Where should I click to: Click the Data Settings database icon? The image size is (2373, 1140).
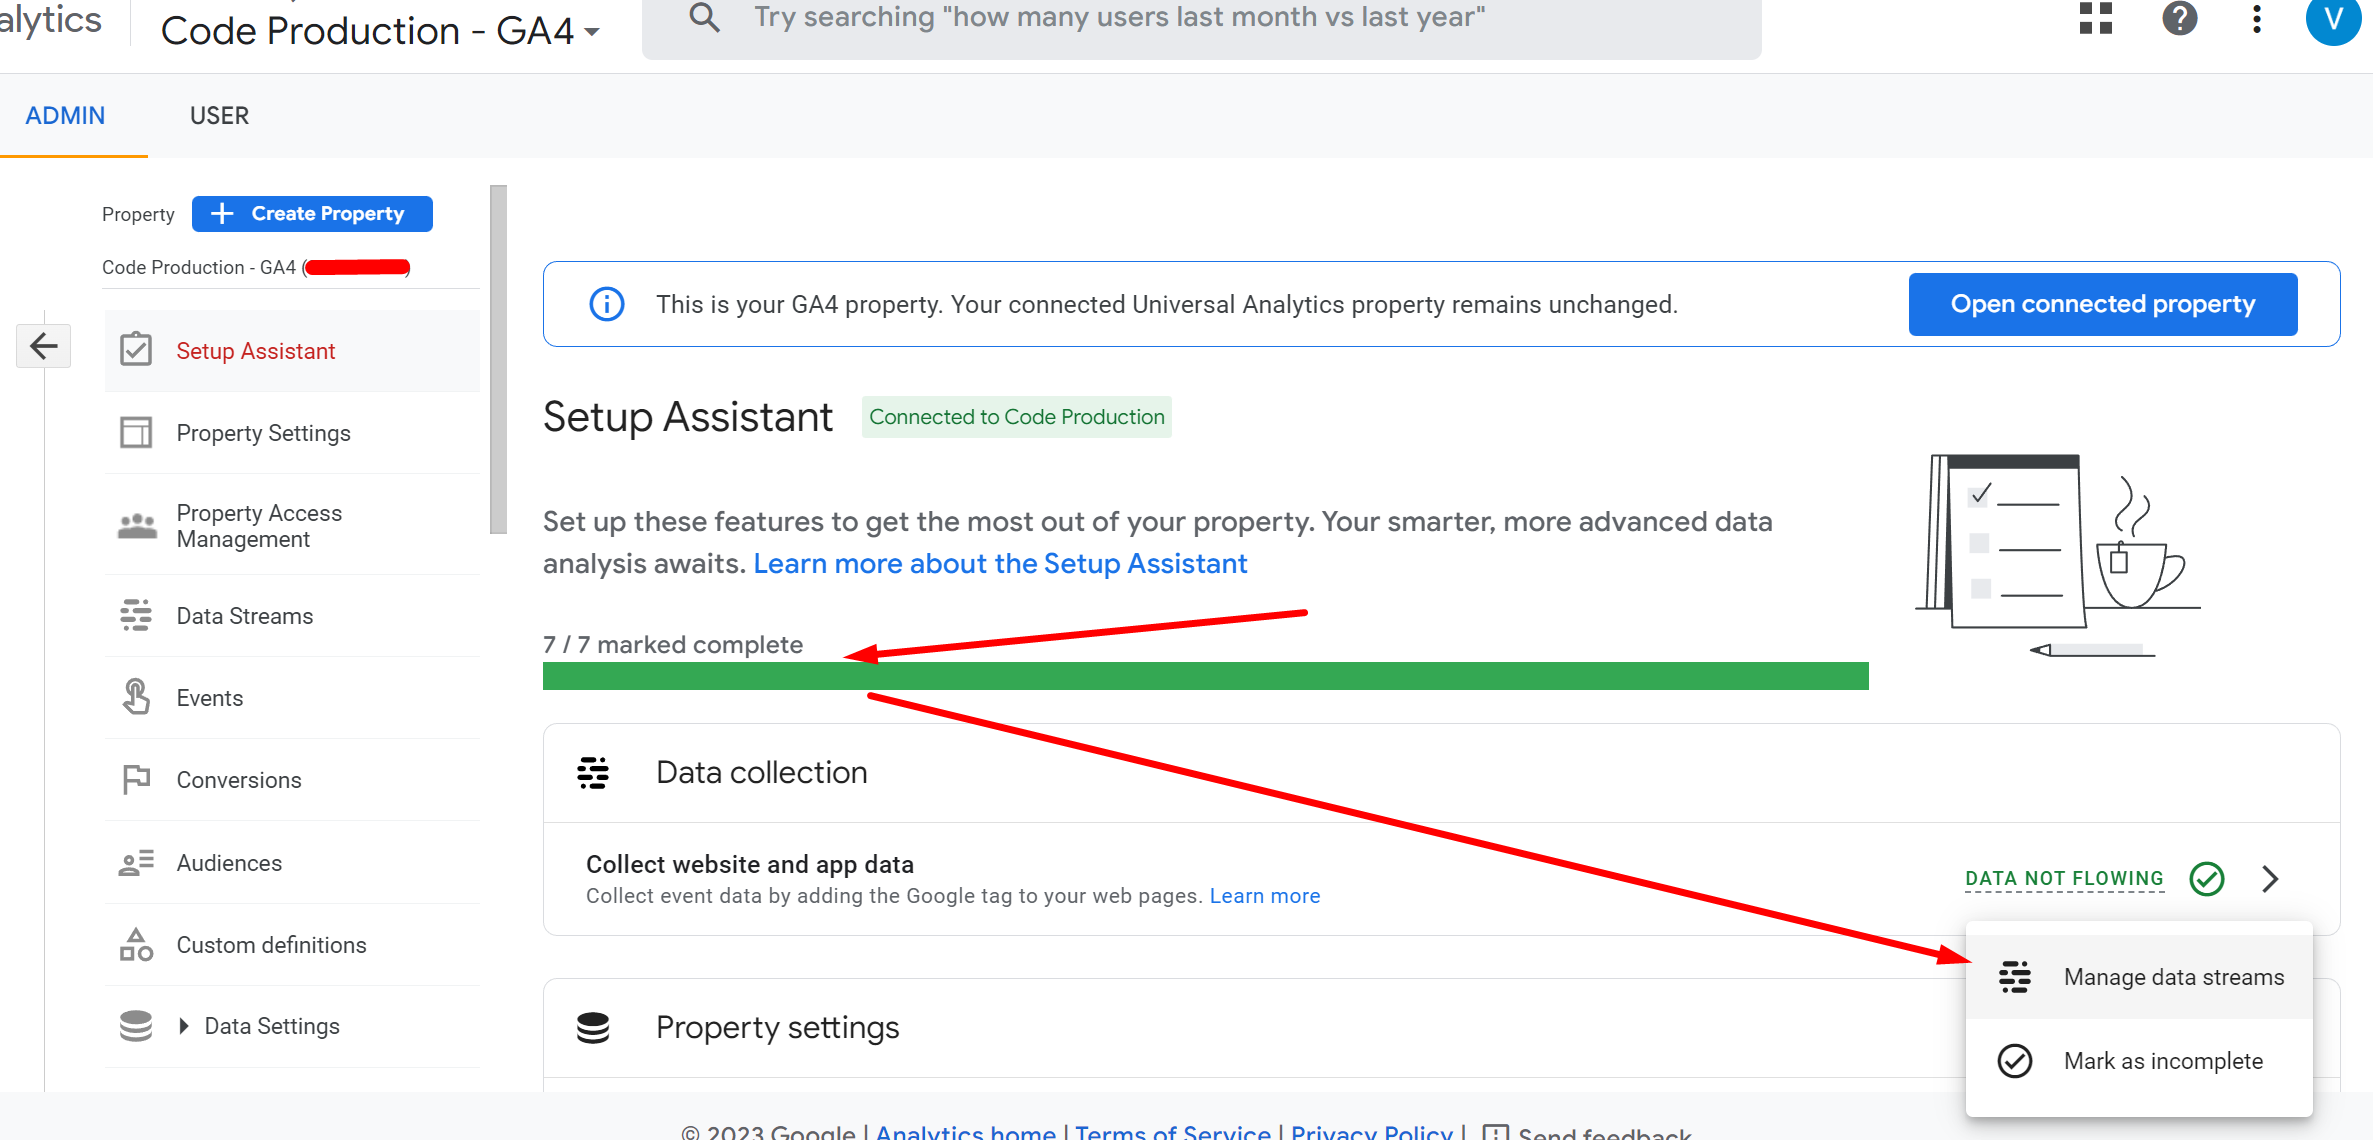tap(136, 1026)
